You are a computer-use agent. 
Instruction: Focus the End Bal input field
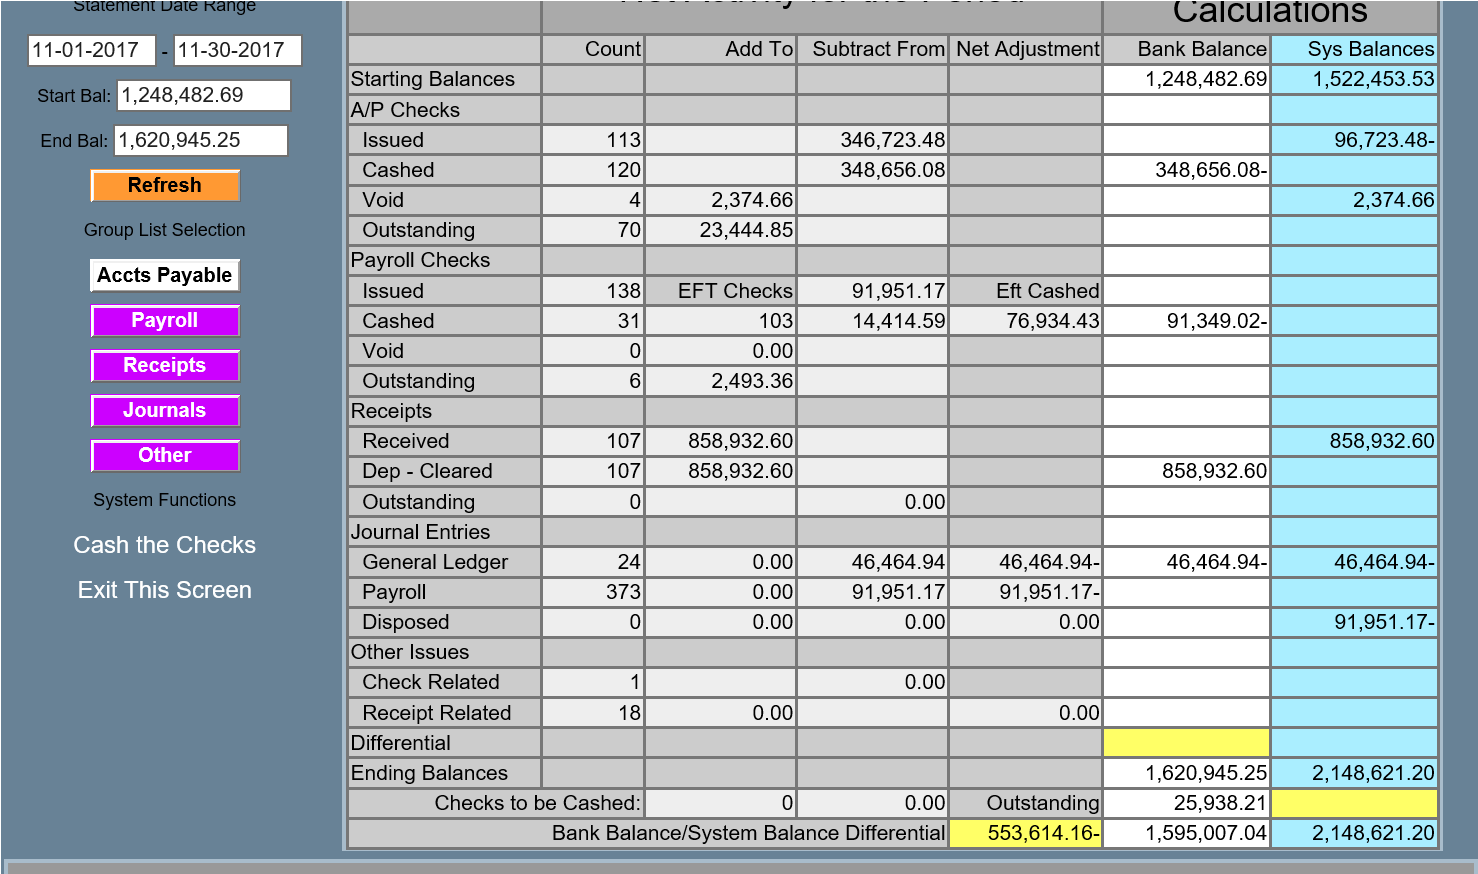click(201, 141)
